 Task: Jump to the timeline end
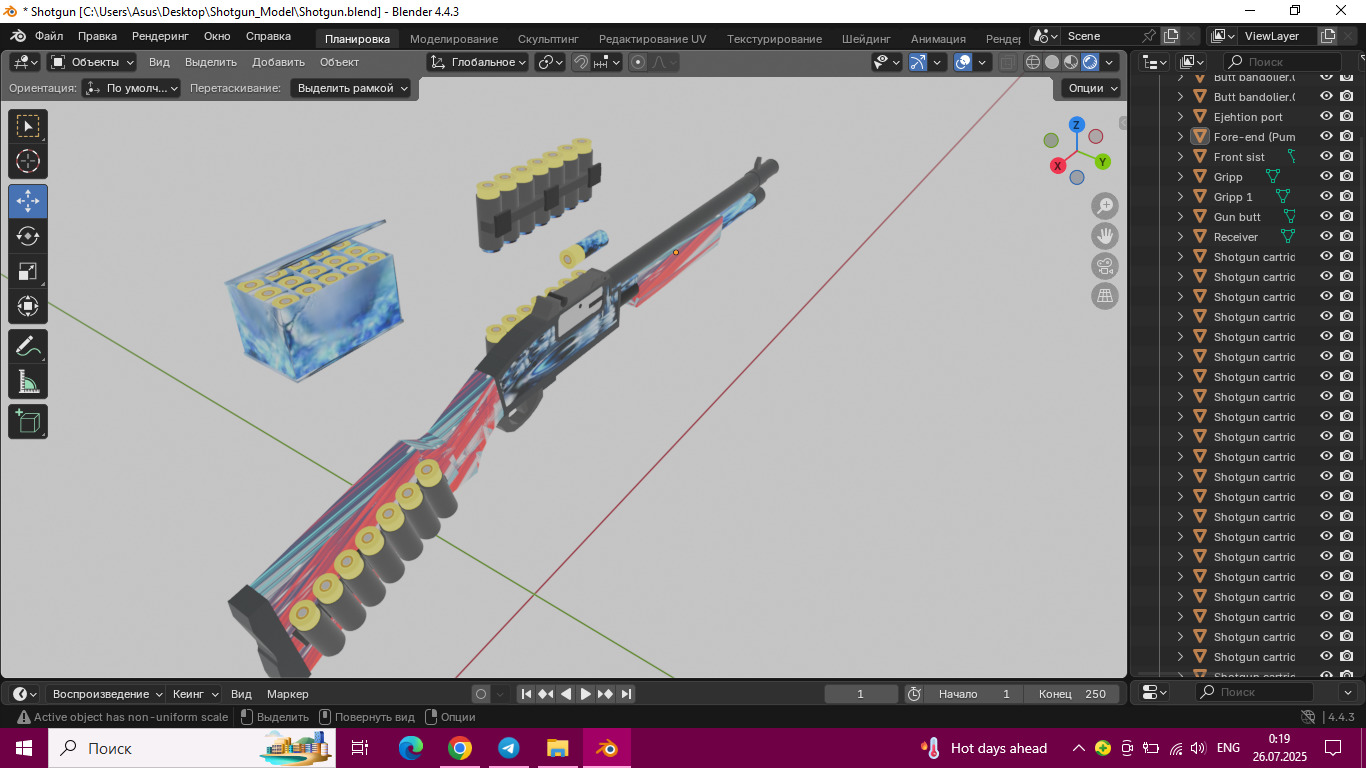pos(626,694)
